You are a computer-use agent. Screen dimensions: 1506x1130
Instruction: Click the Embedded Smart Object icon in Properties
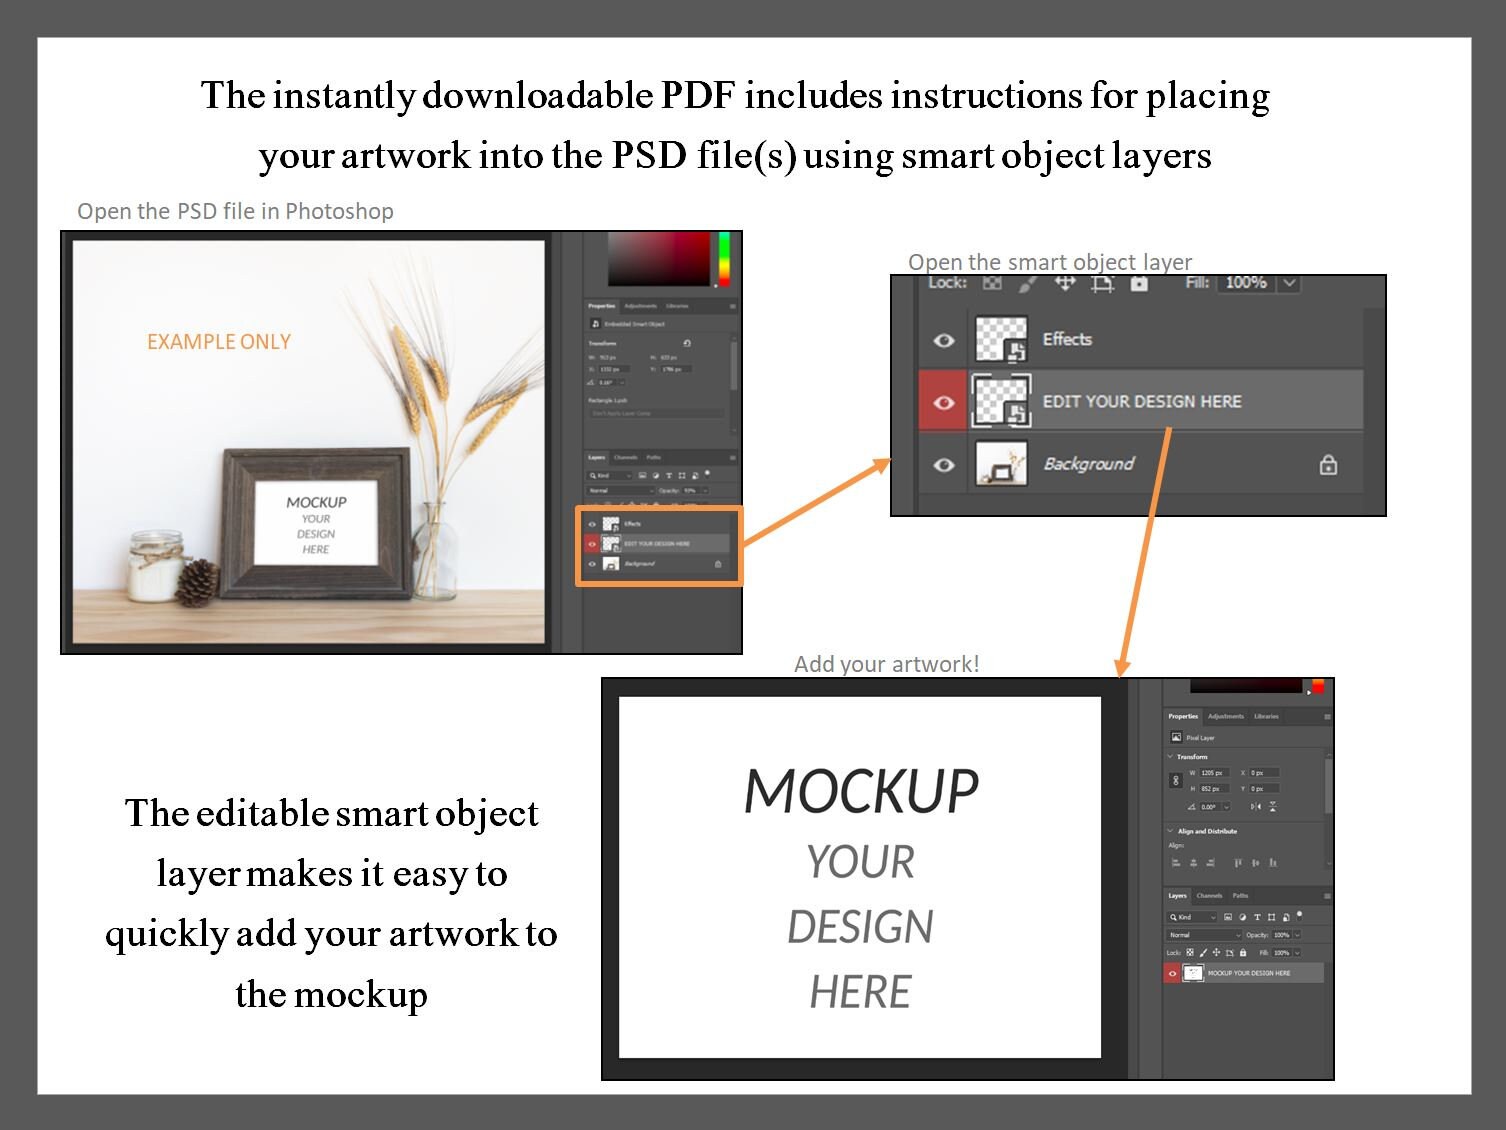tap(595, 324)
